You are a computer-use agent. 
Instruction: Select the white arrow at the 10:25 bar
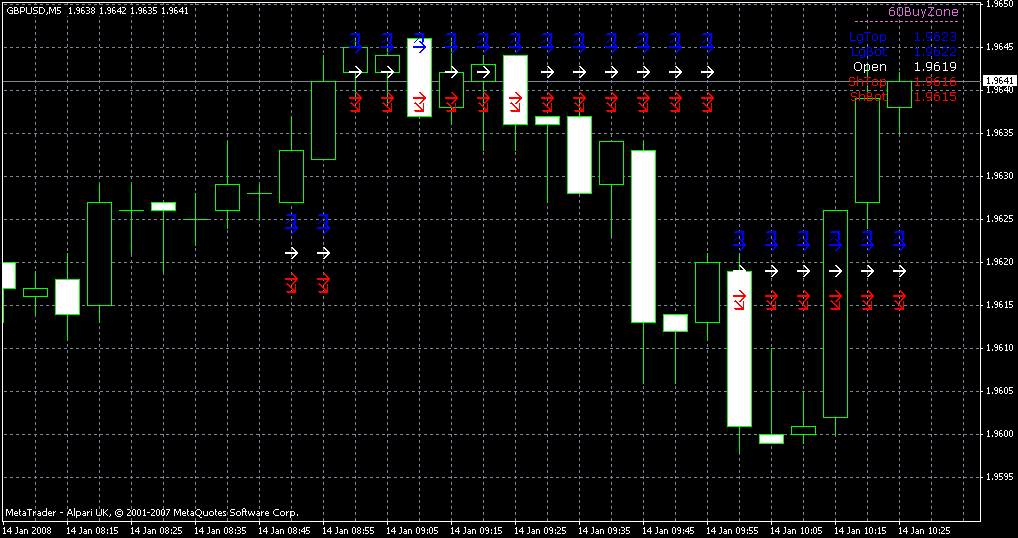(899, 271)
